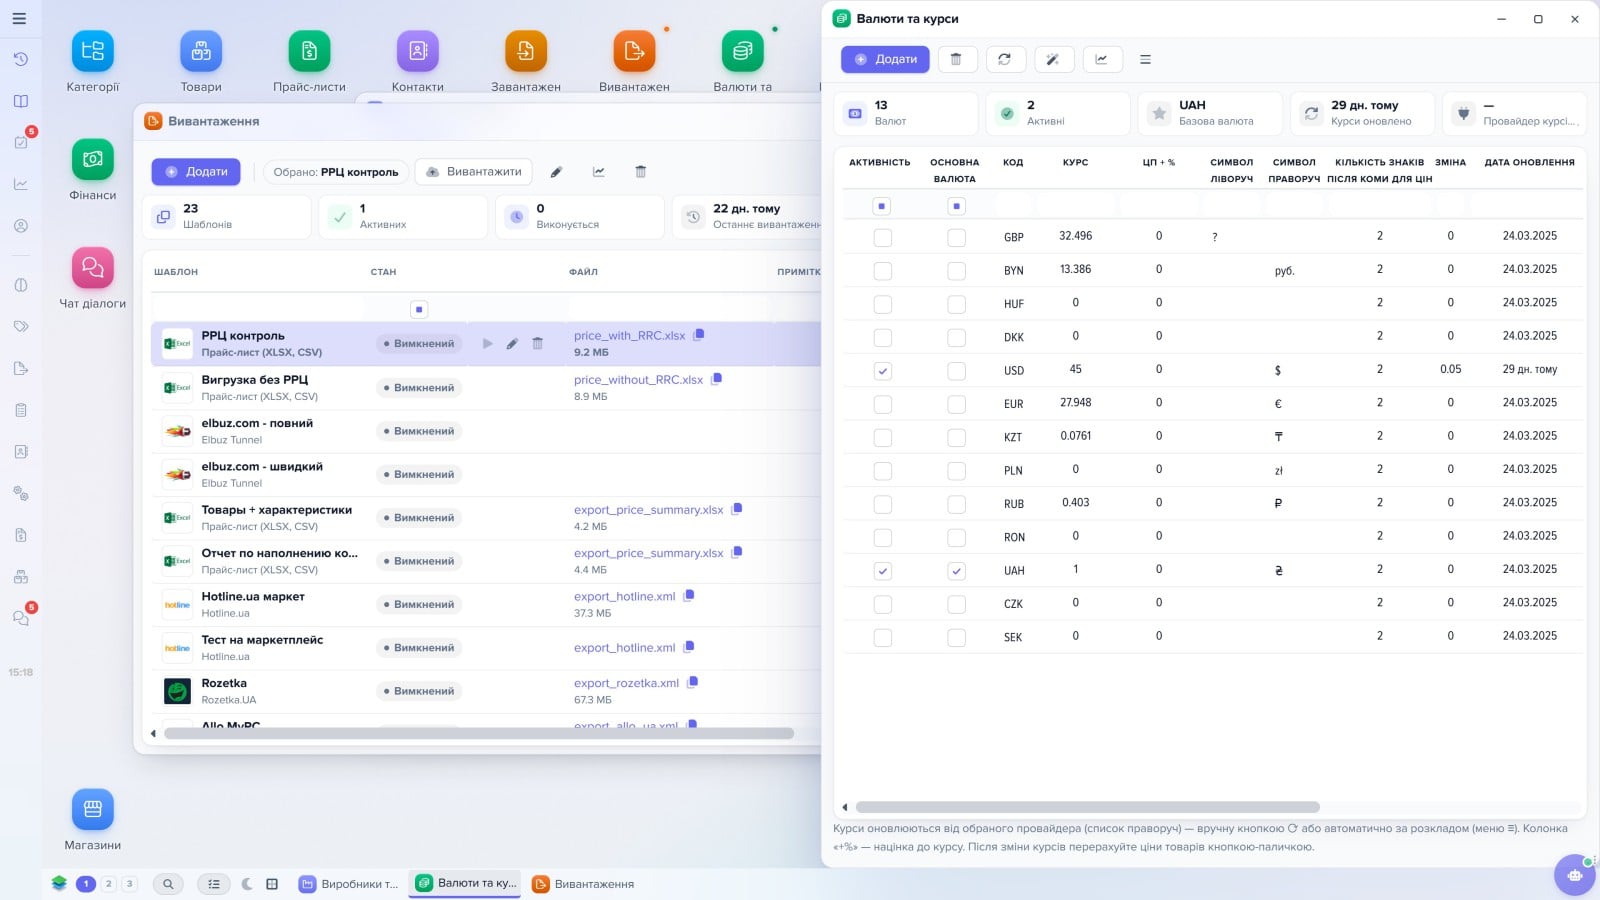Click horizontal scrollbar in Валюти та курси
The width and height of the screenshot is (1600, 900).
[1087, 807]
